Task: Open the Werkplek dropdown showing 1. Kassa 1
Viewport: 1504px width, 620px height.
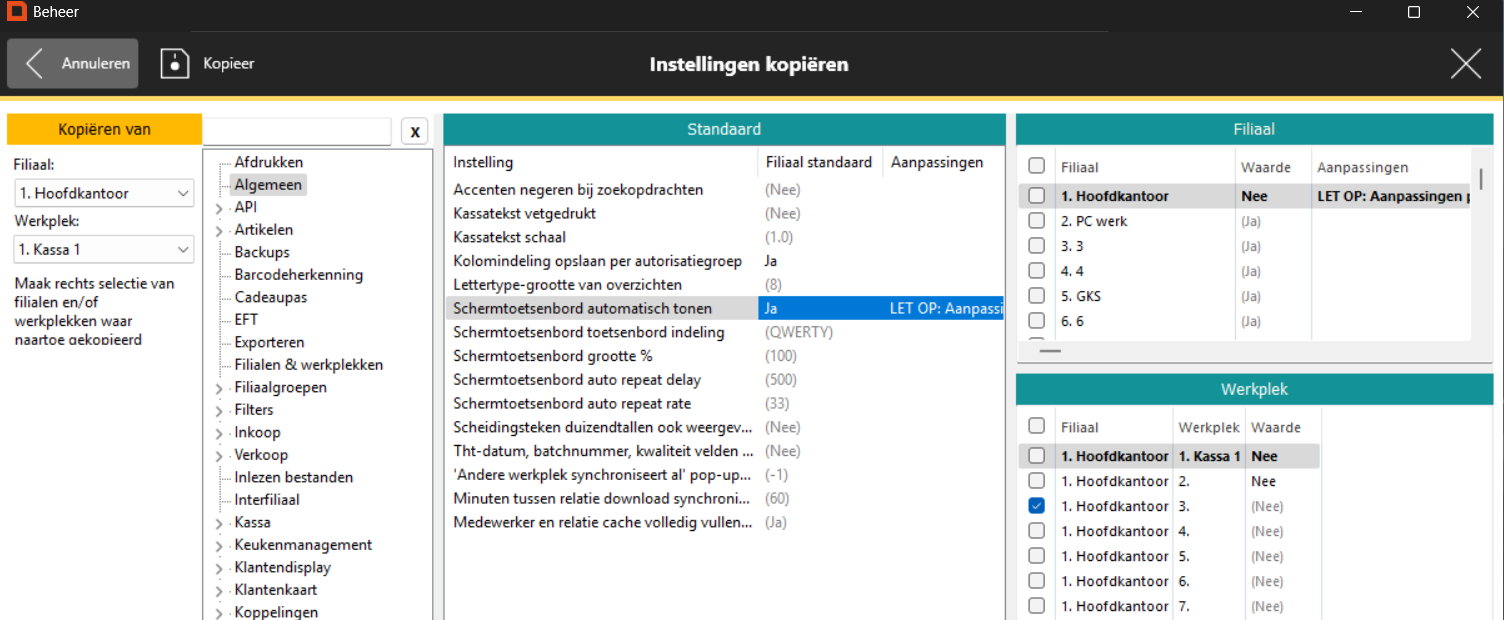Action: (104, 249)
